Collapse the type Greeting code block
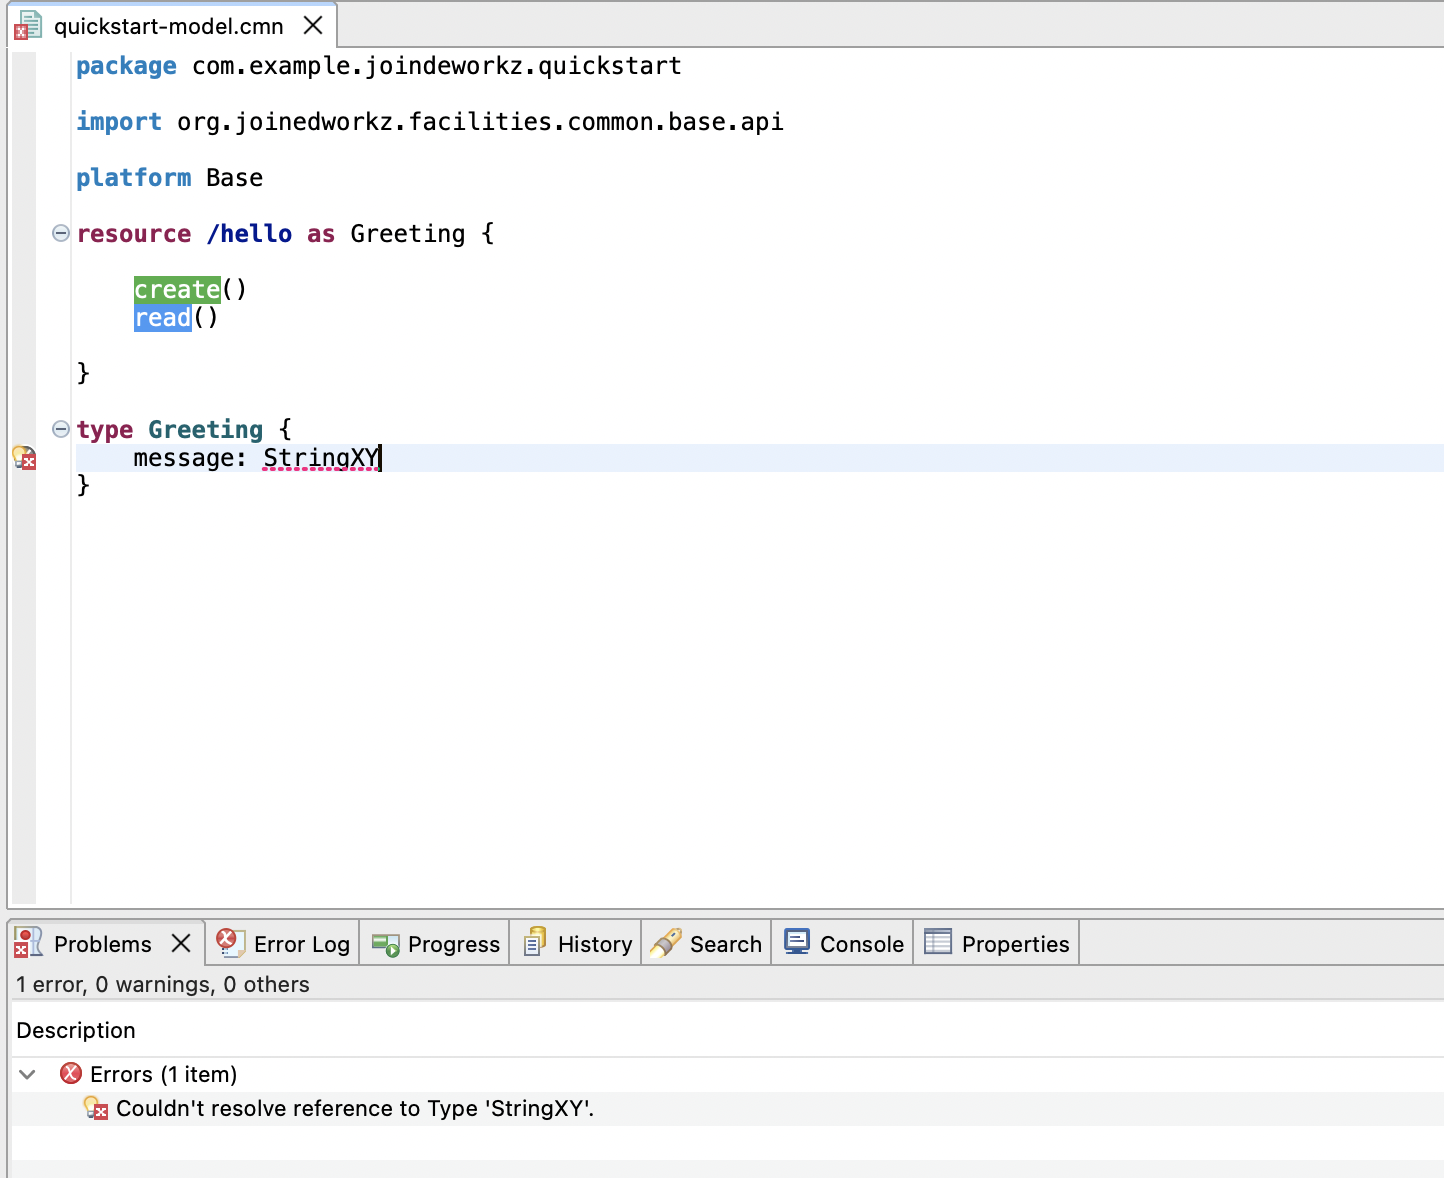 click(60, 429)
